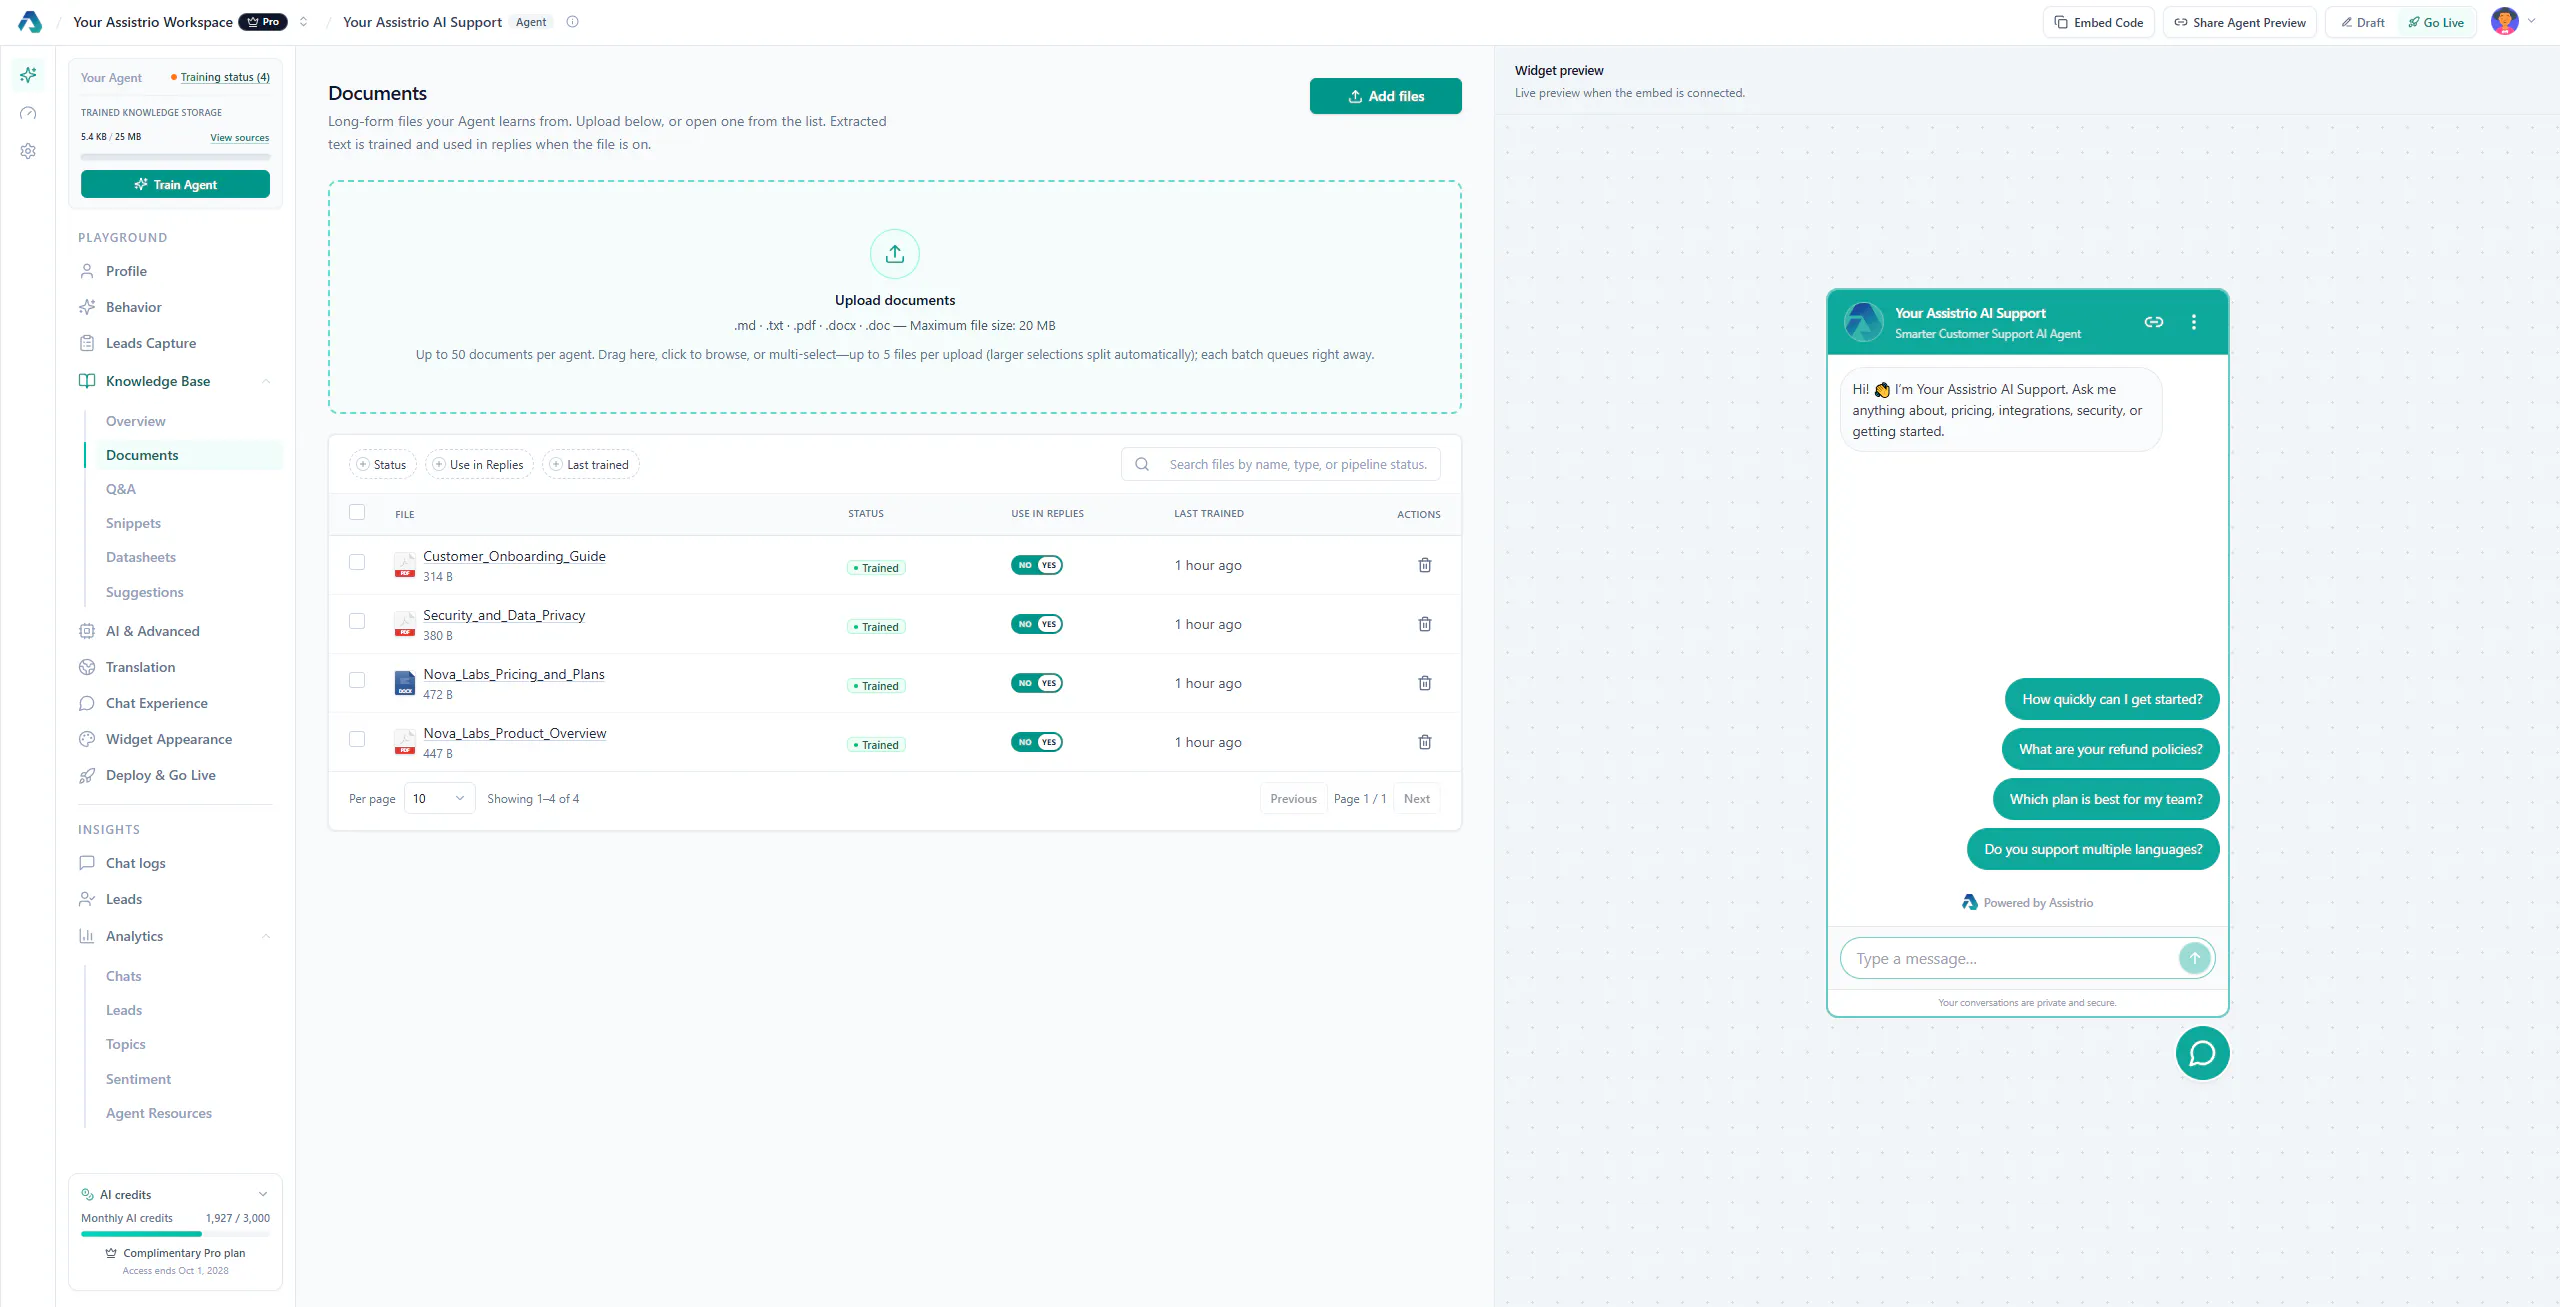Open the settings gear icon in left rail

tap(28, 151)
